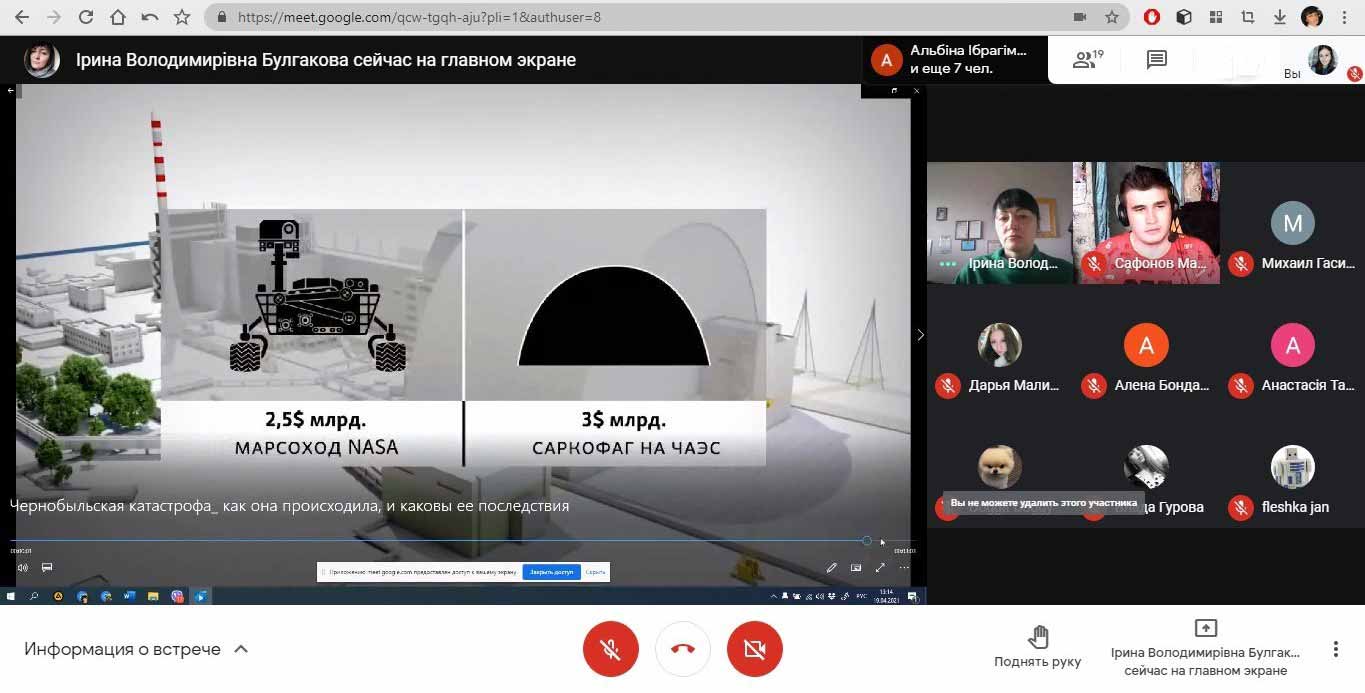This screenshot has height=693, width=1365.
Task: Click muted mic badge of Сафонов Ма...
Action: (x=1094, y=264)
